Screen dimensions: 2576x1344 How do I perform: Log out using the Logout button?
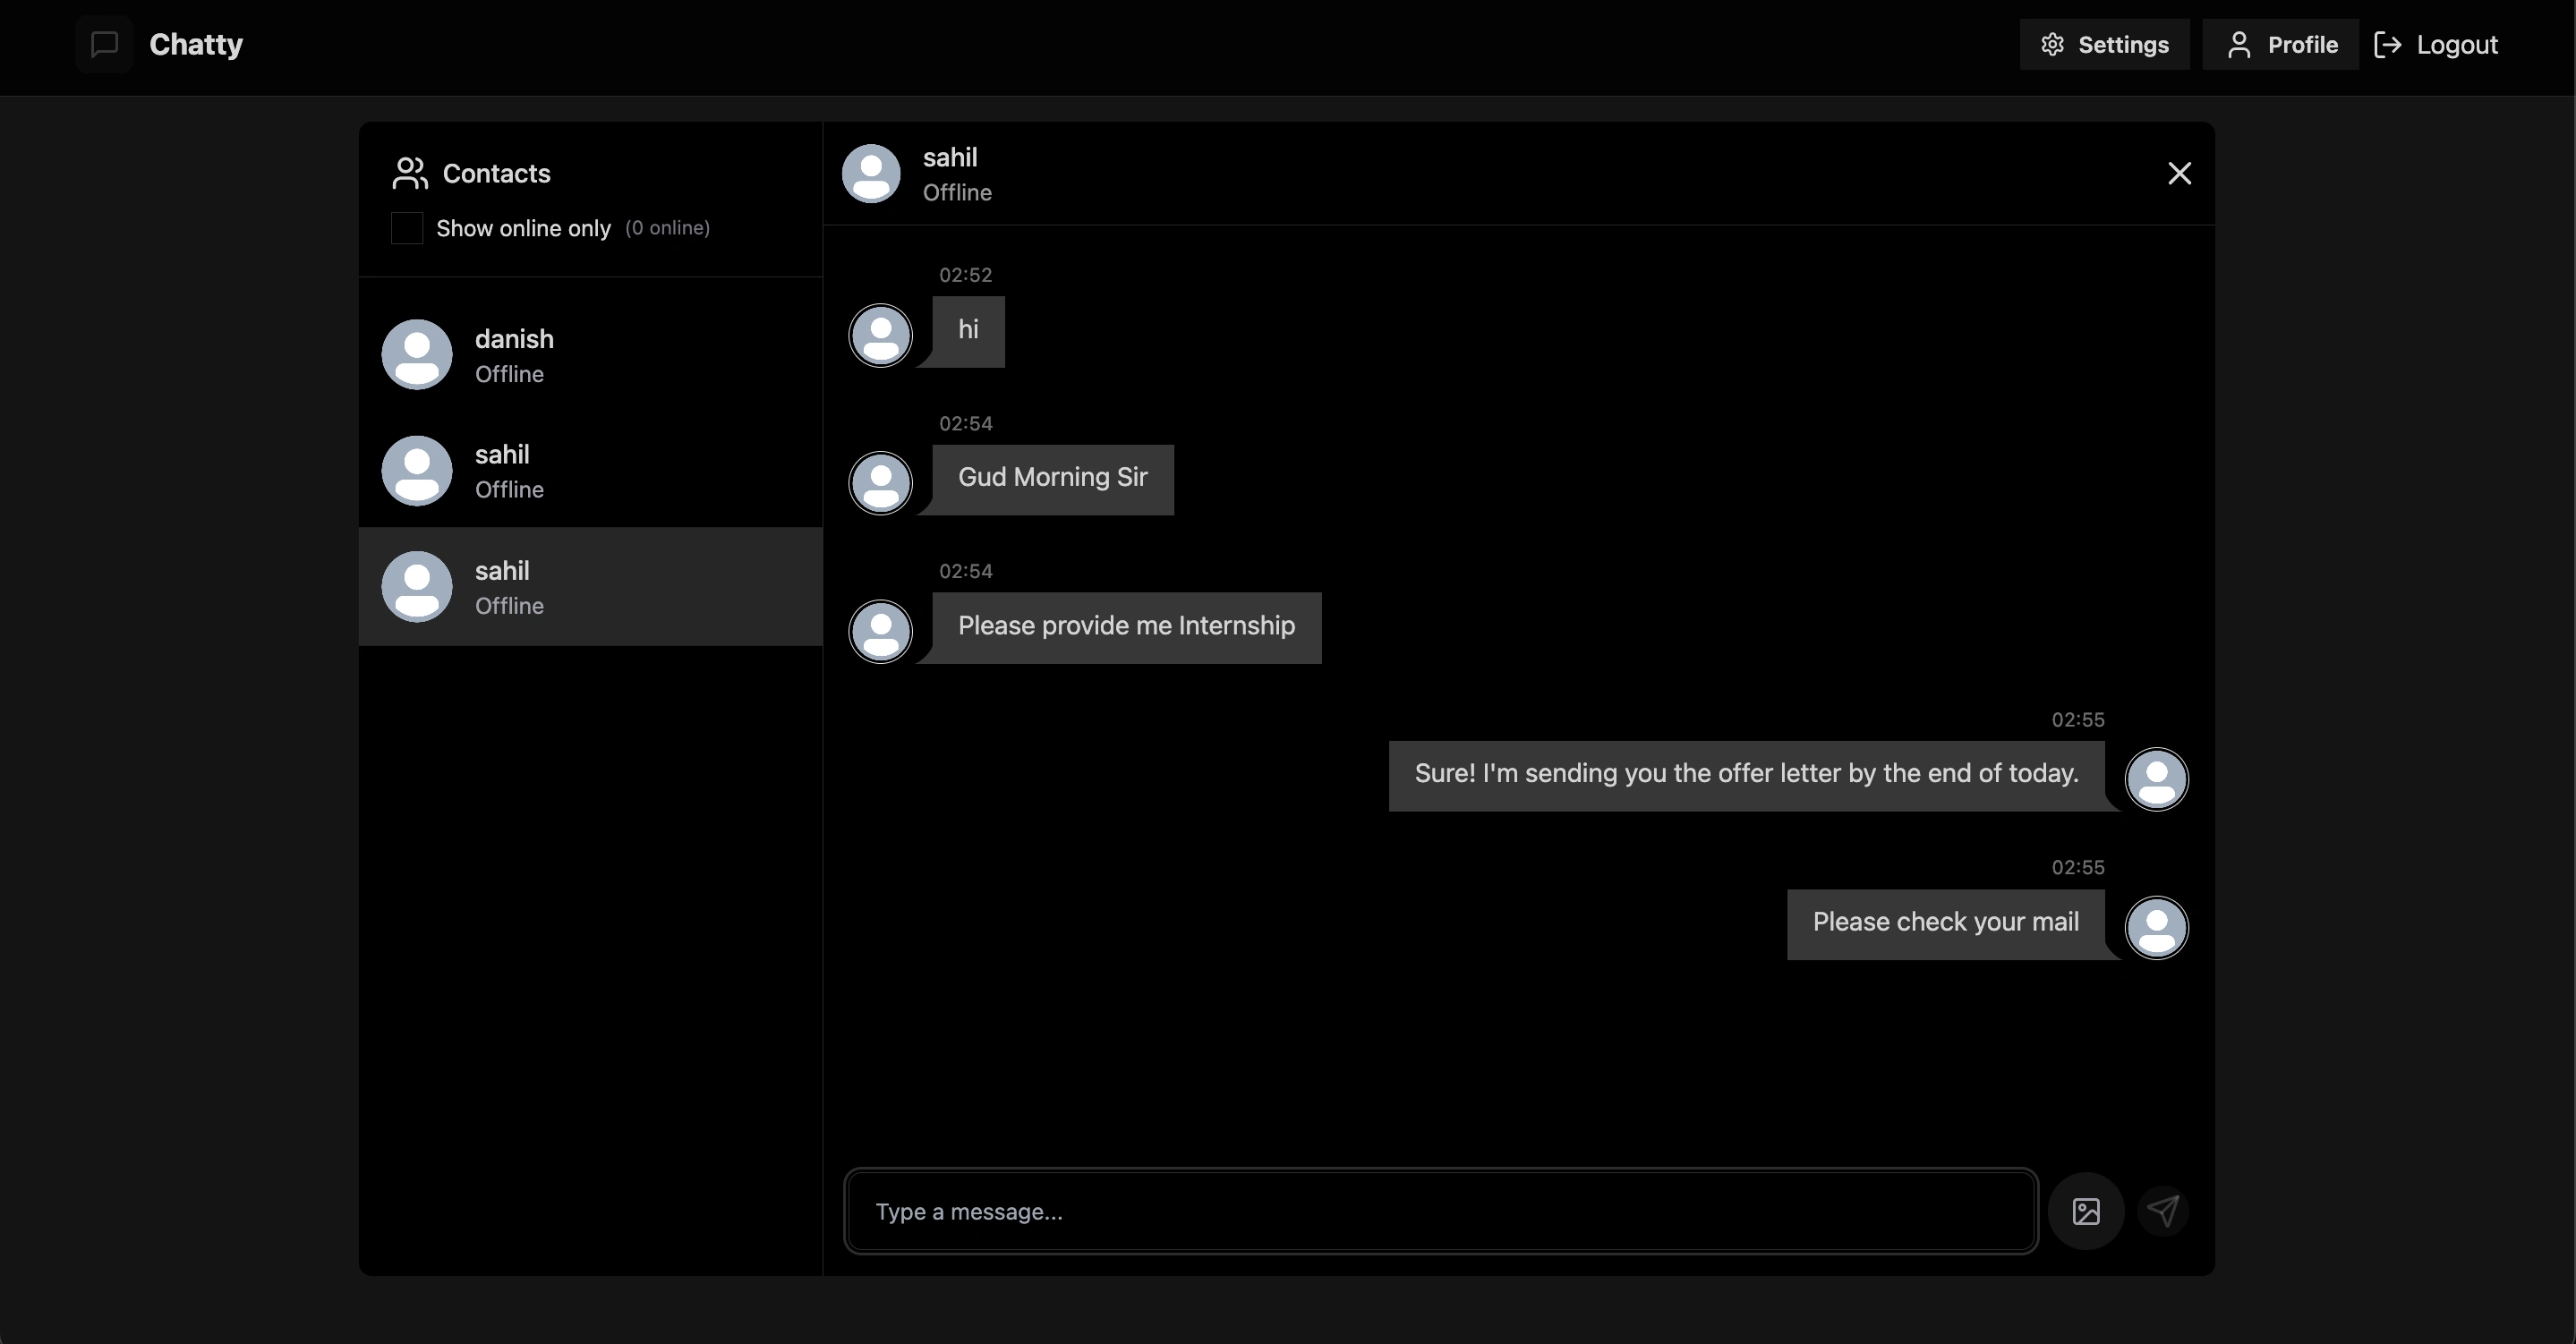click(x=2436, y=44)
